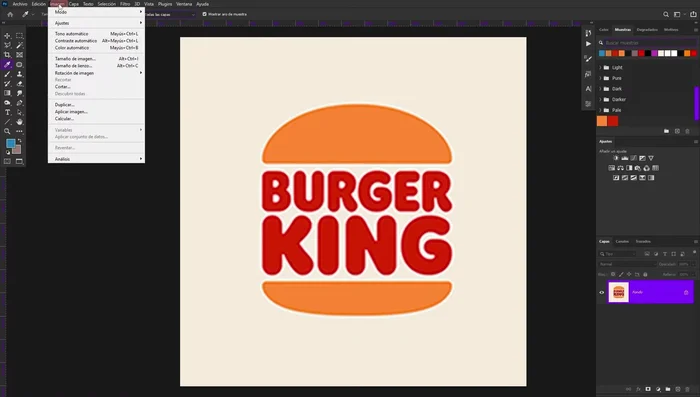Open the Normal blend mode dropdown
This screenshot has width=700, height=397.
(627, 264)
